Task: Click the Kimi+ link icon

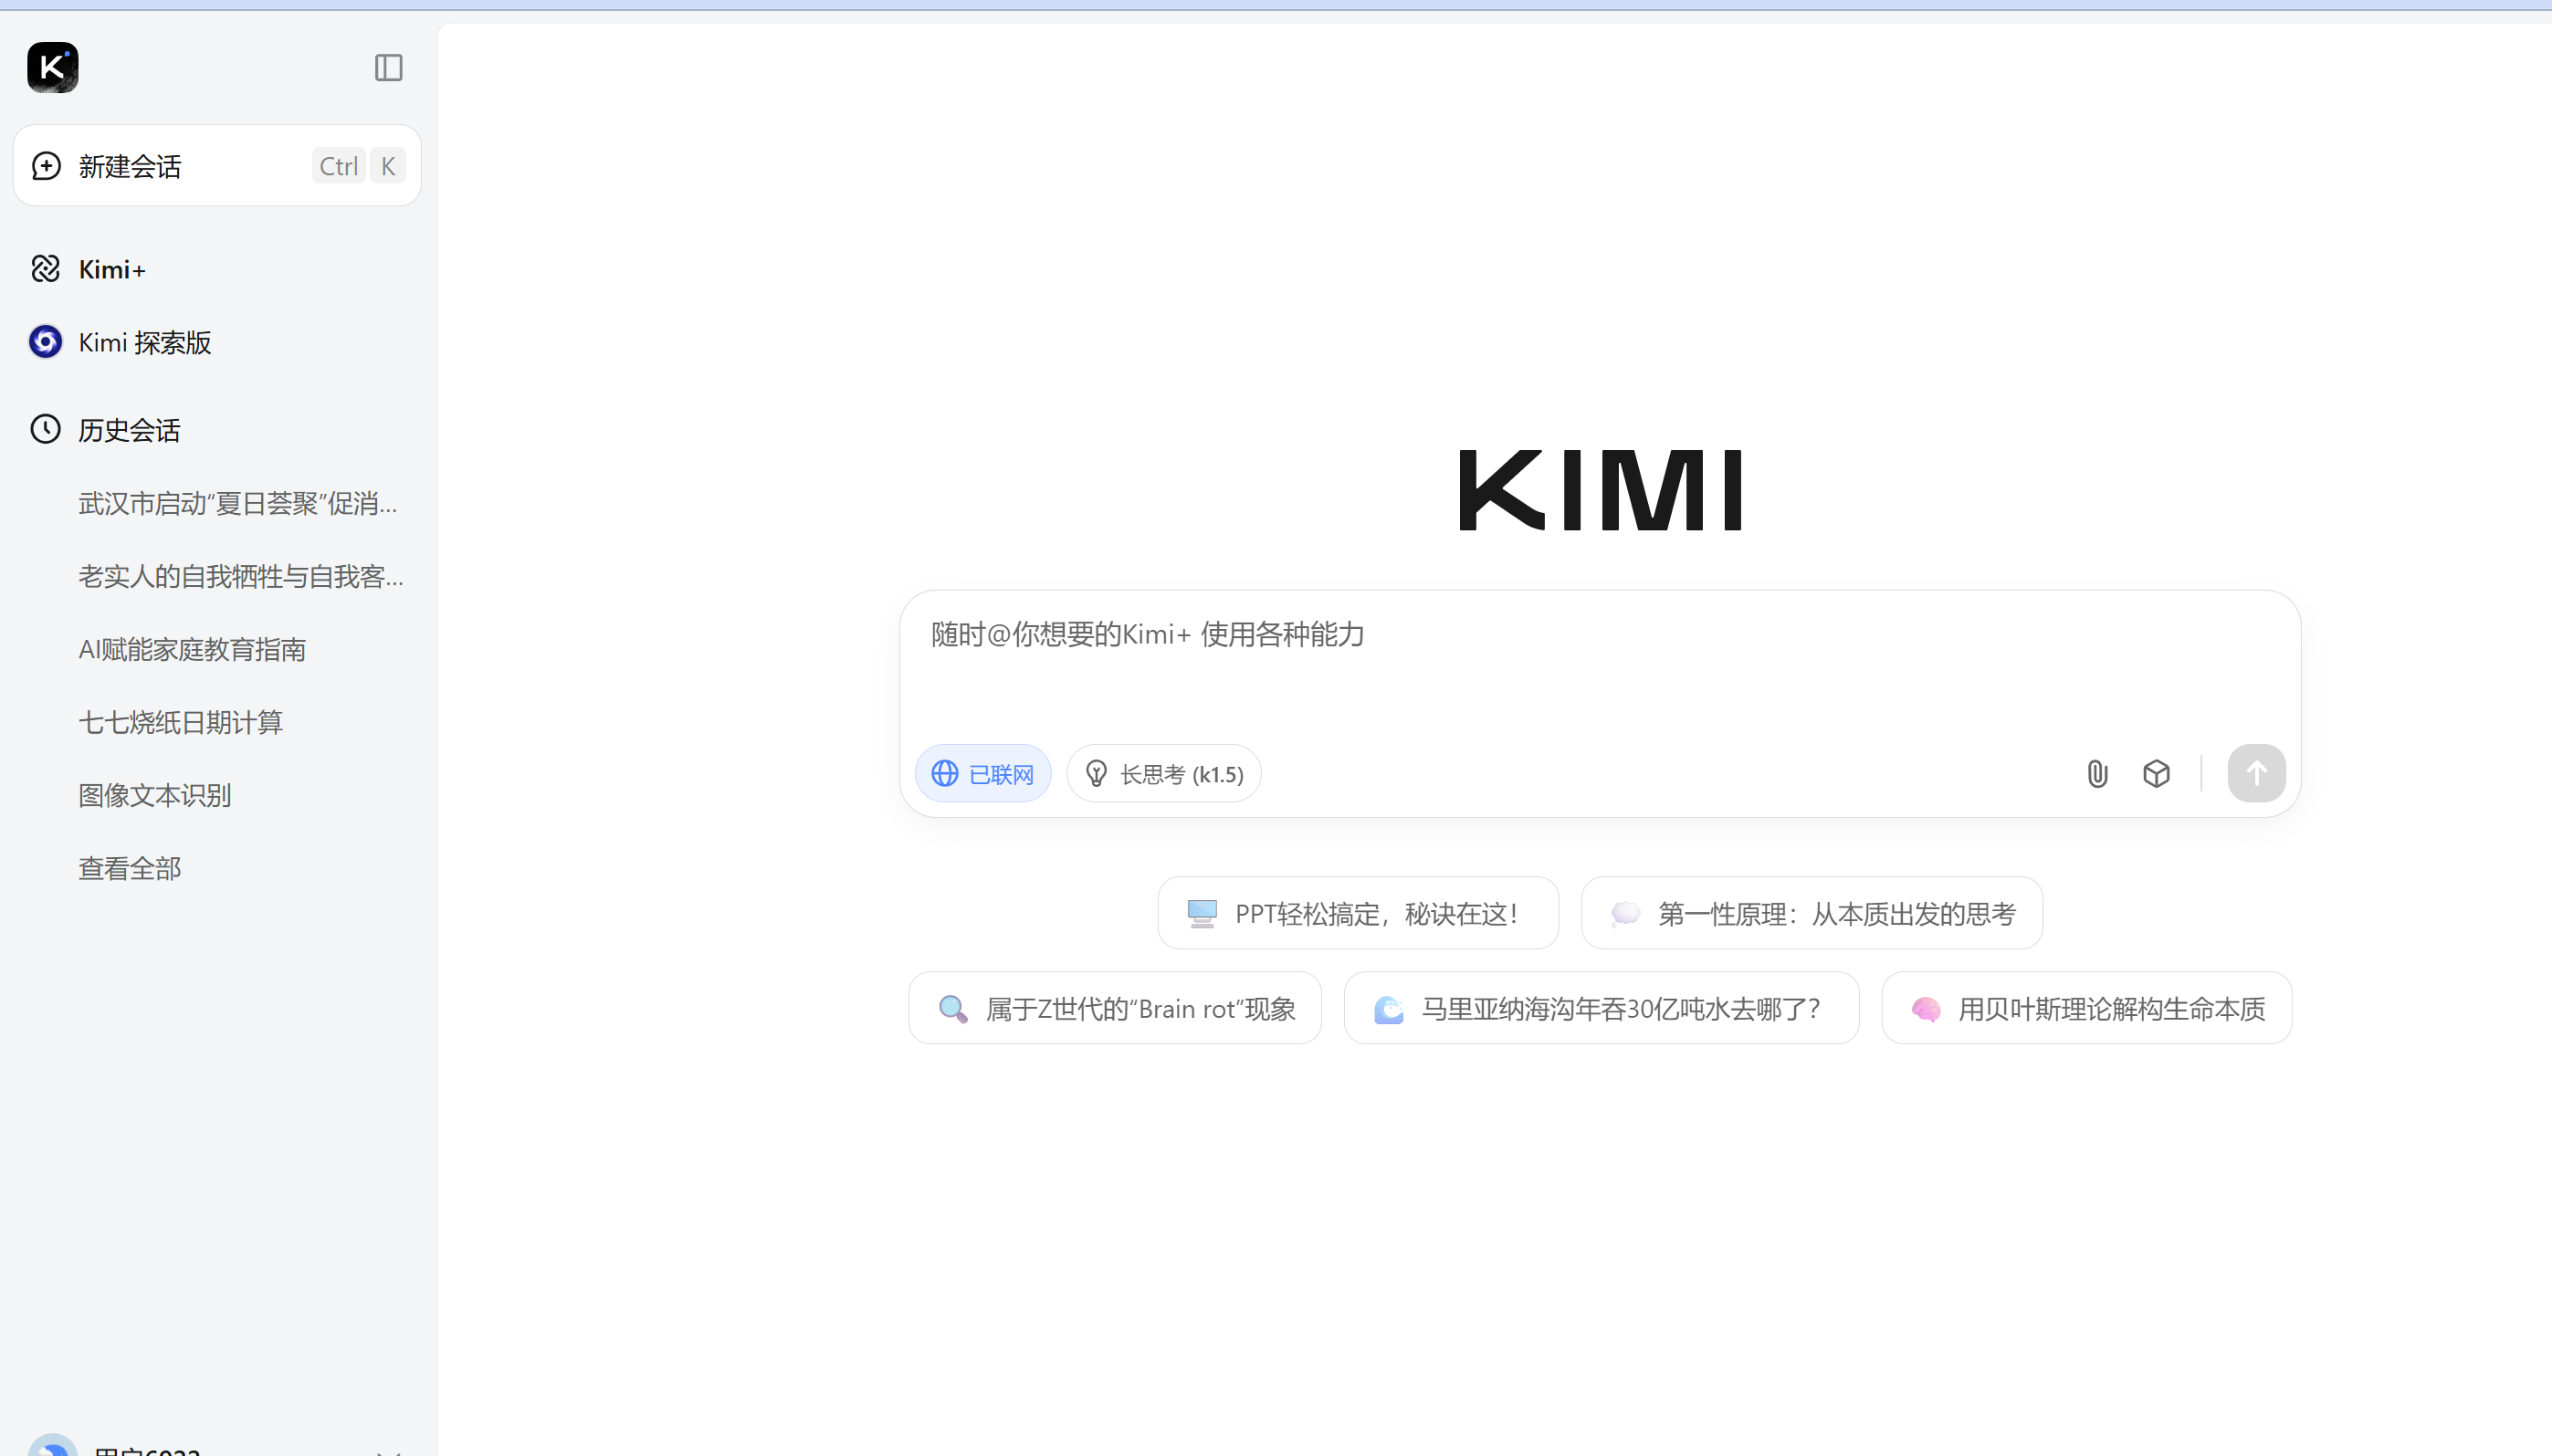Action: coord(46,269)
